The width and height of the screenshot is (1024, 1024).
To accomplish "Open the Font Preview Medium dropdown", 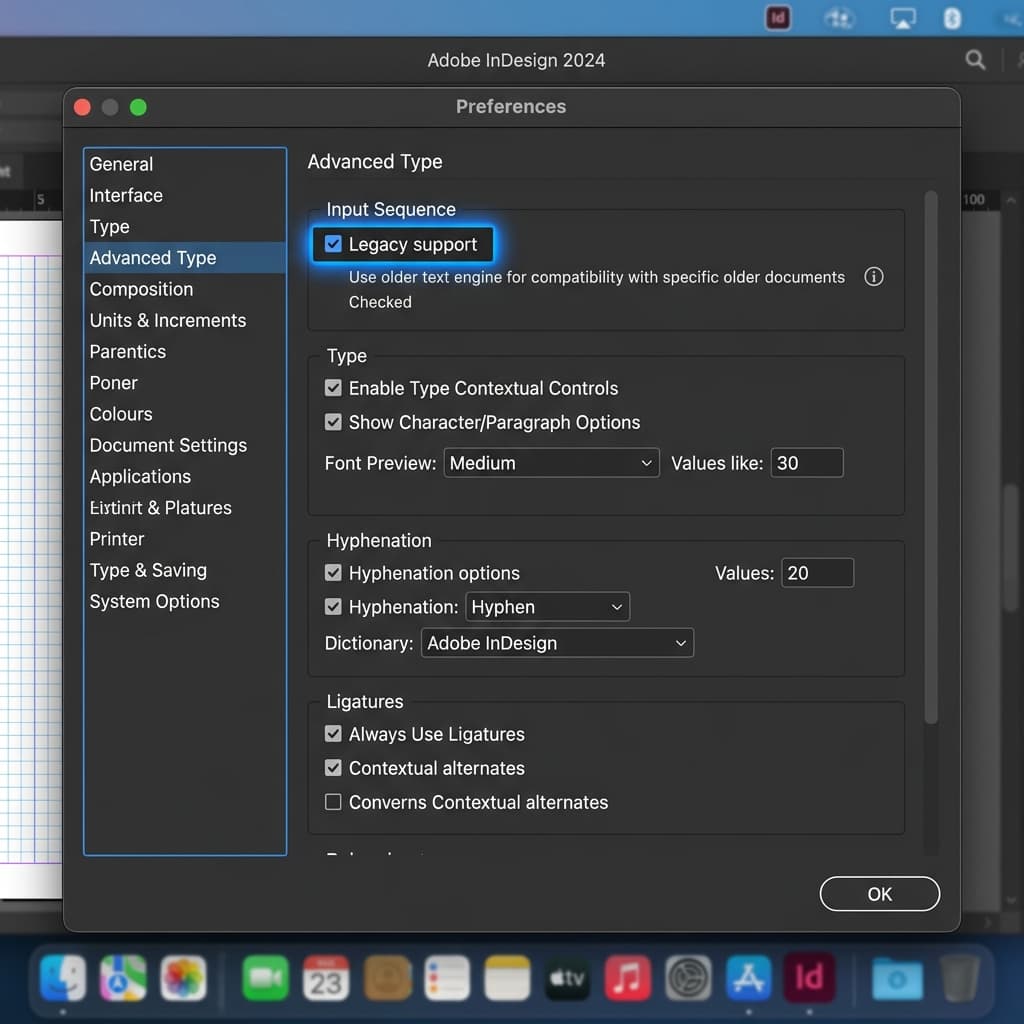I will click(x=551, y=463).
